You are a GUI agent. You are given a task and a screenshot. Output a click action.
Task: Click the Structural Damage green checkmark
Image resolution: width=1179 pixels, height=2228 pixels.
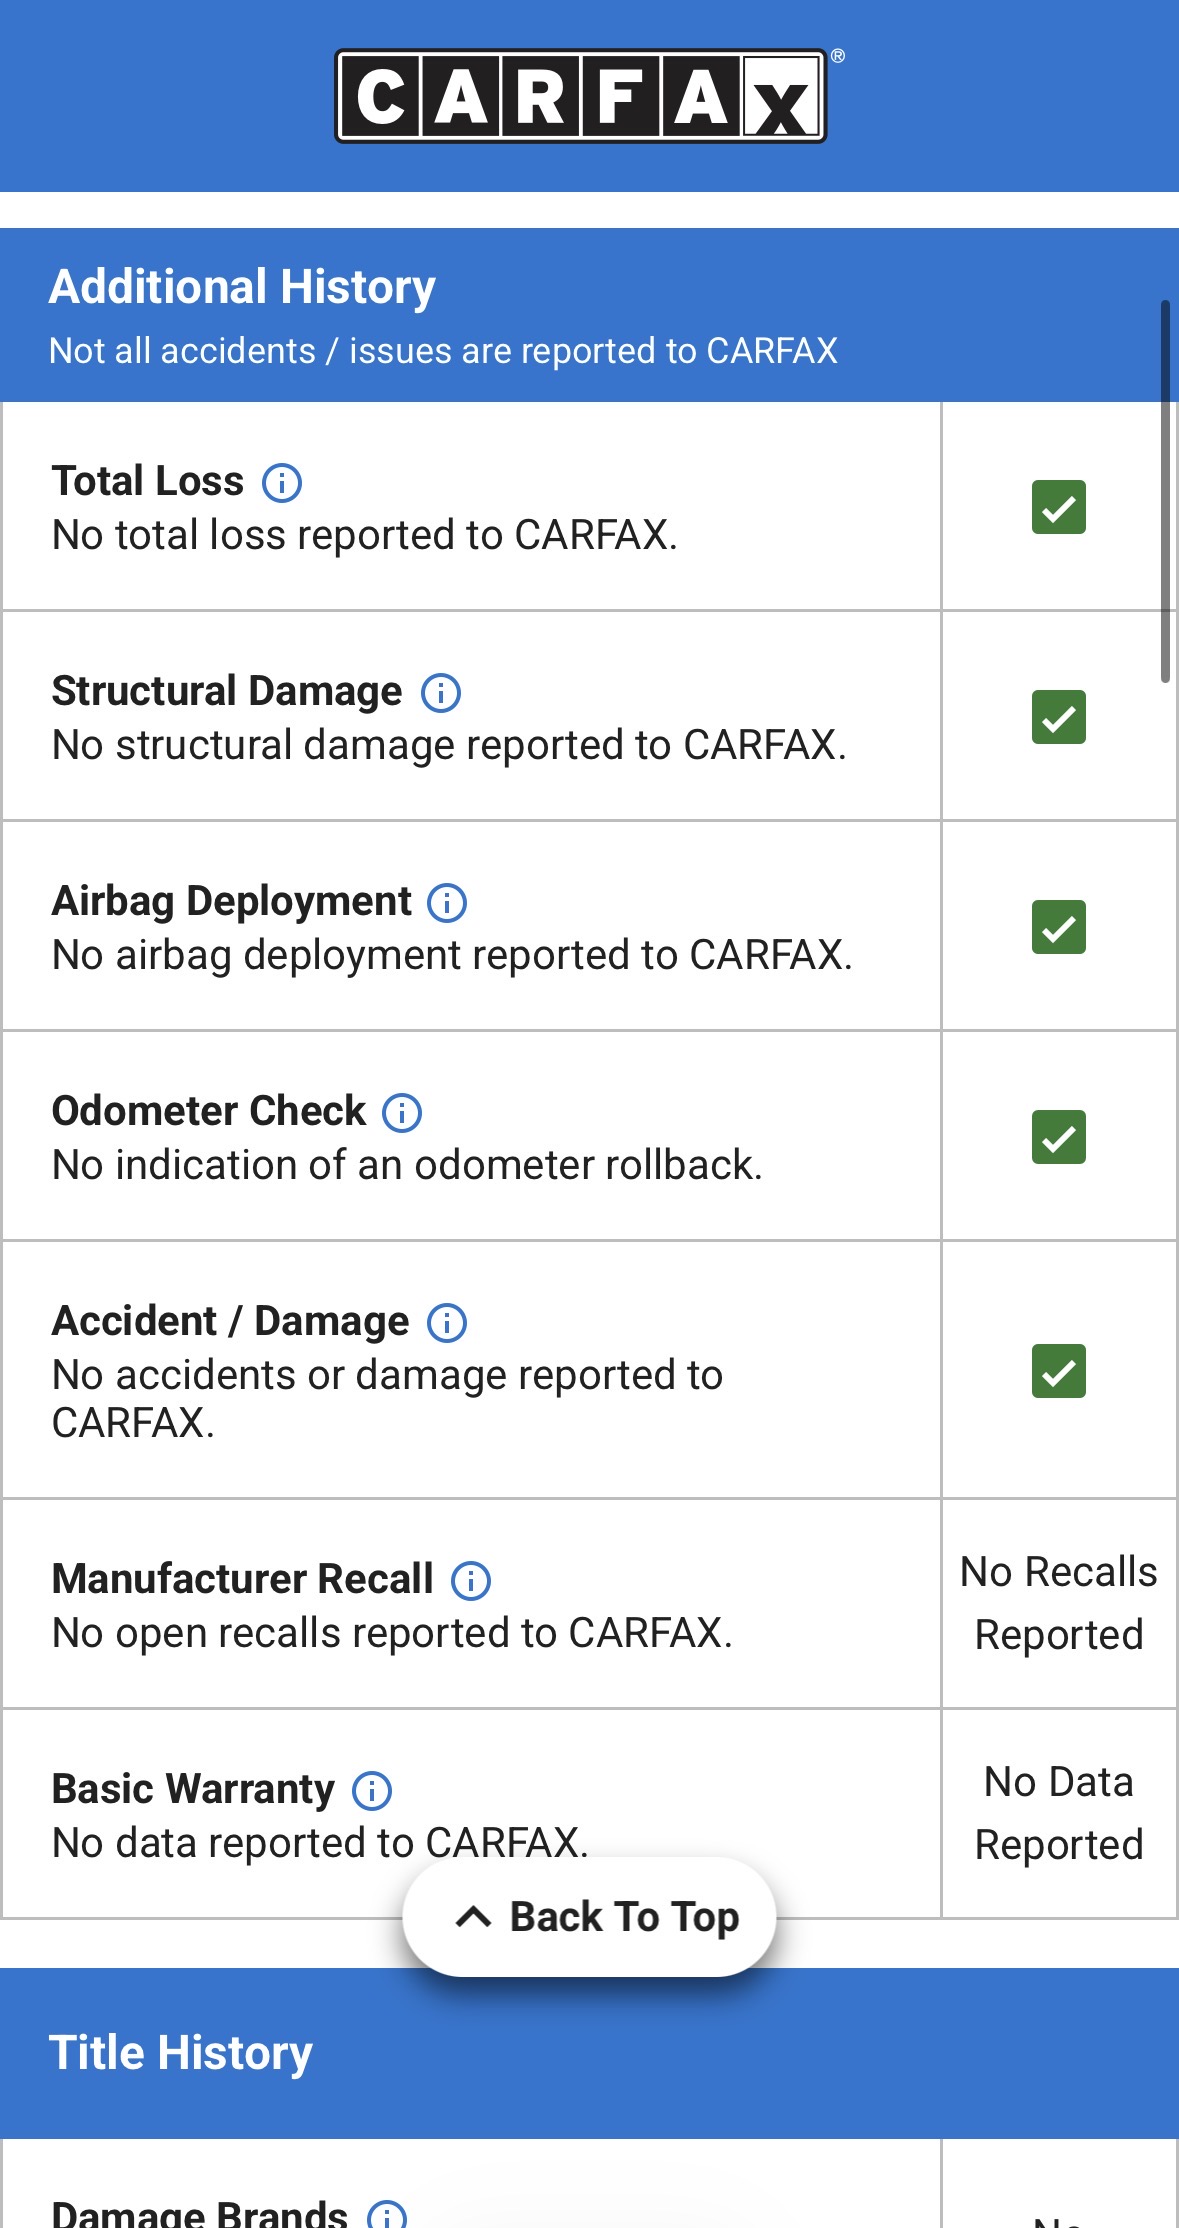(1058, 717)
